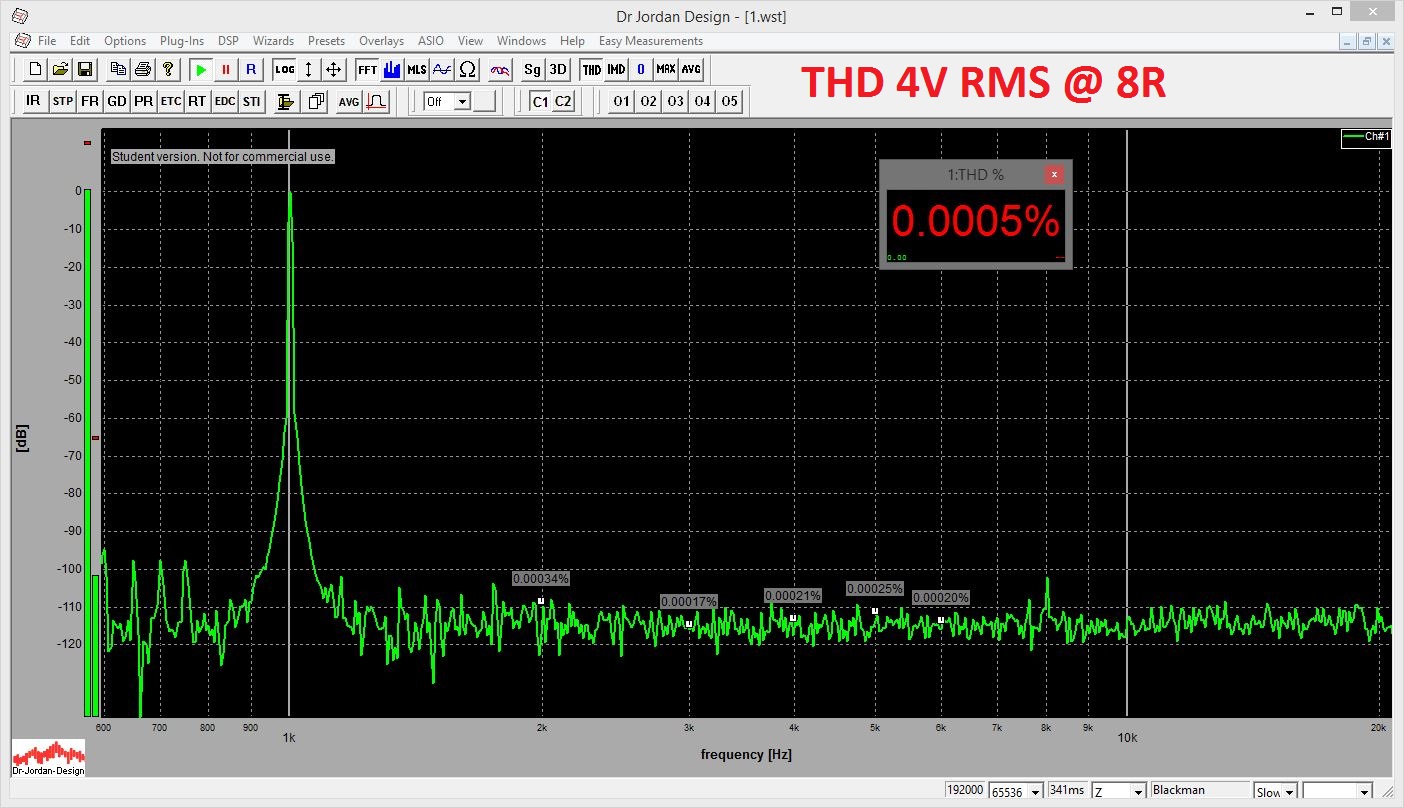Click blank button beside Off dropdown
The height and width of the screenshot is (808, 1404).
tap(484, 101)
